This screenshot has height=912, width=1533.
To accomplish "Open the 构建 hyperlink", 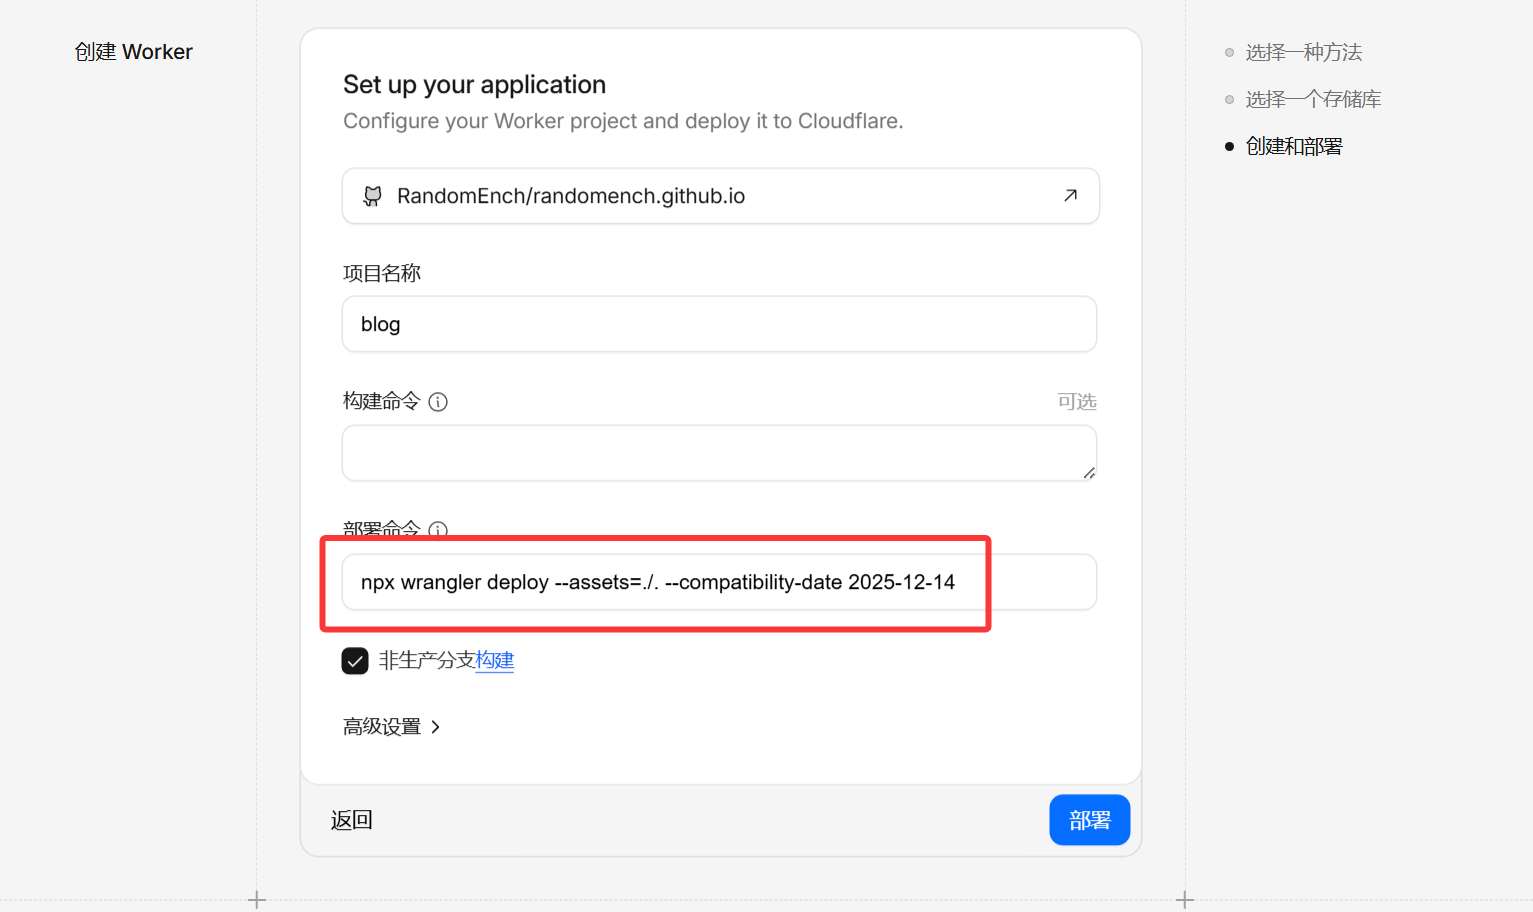I will coord(495,661).
